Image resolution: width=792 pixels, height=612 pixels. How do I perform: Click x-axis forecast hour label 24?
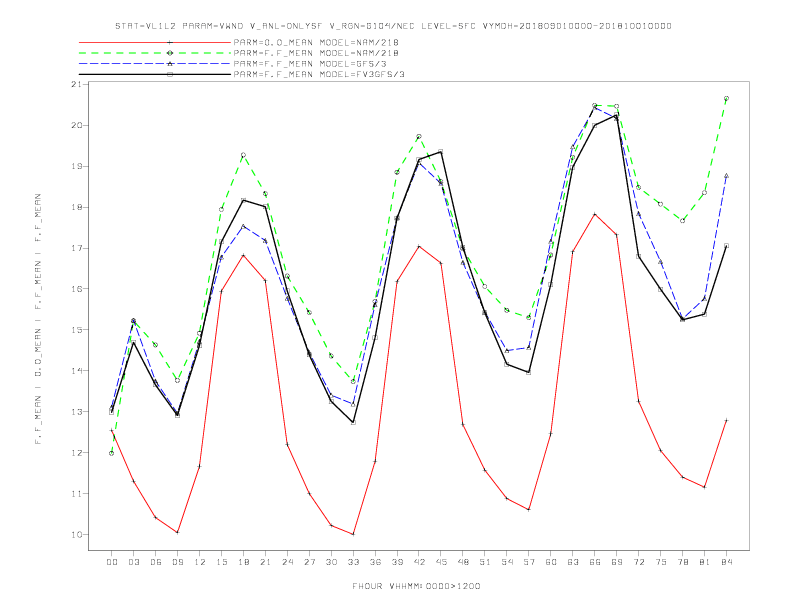tap(287, 562)
